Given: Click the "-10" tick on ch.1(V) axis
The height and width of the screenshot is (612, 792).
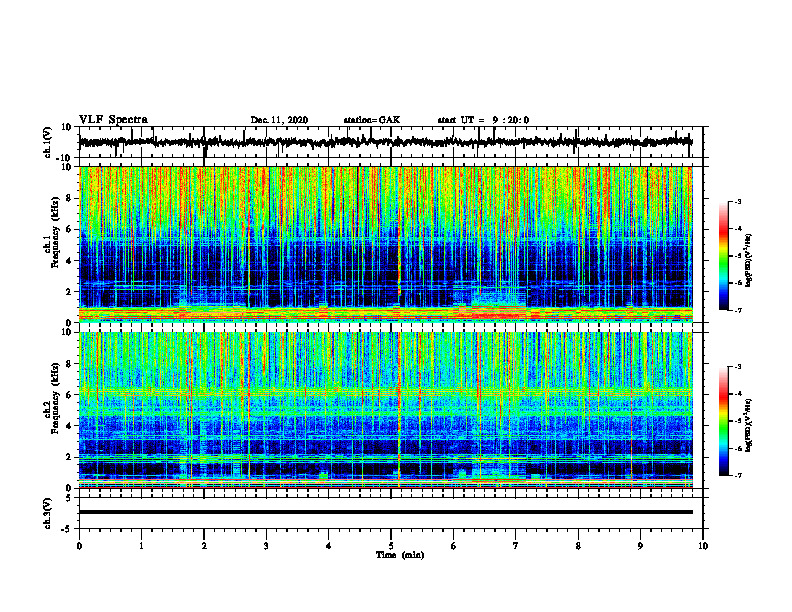Looking at the screenshot, I should (x=64, y=158).
